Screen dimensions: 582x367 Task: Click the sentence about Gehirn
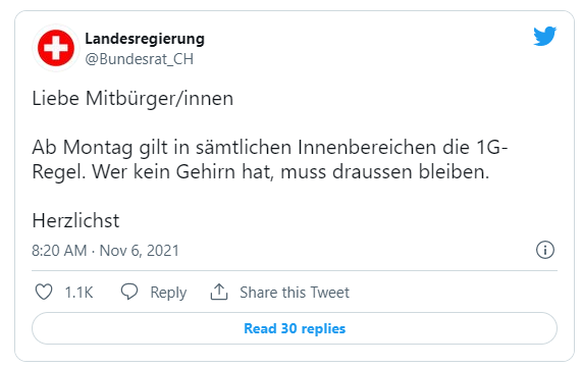click(x=291, y=172)
